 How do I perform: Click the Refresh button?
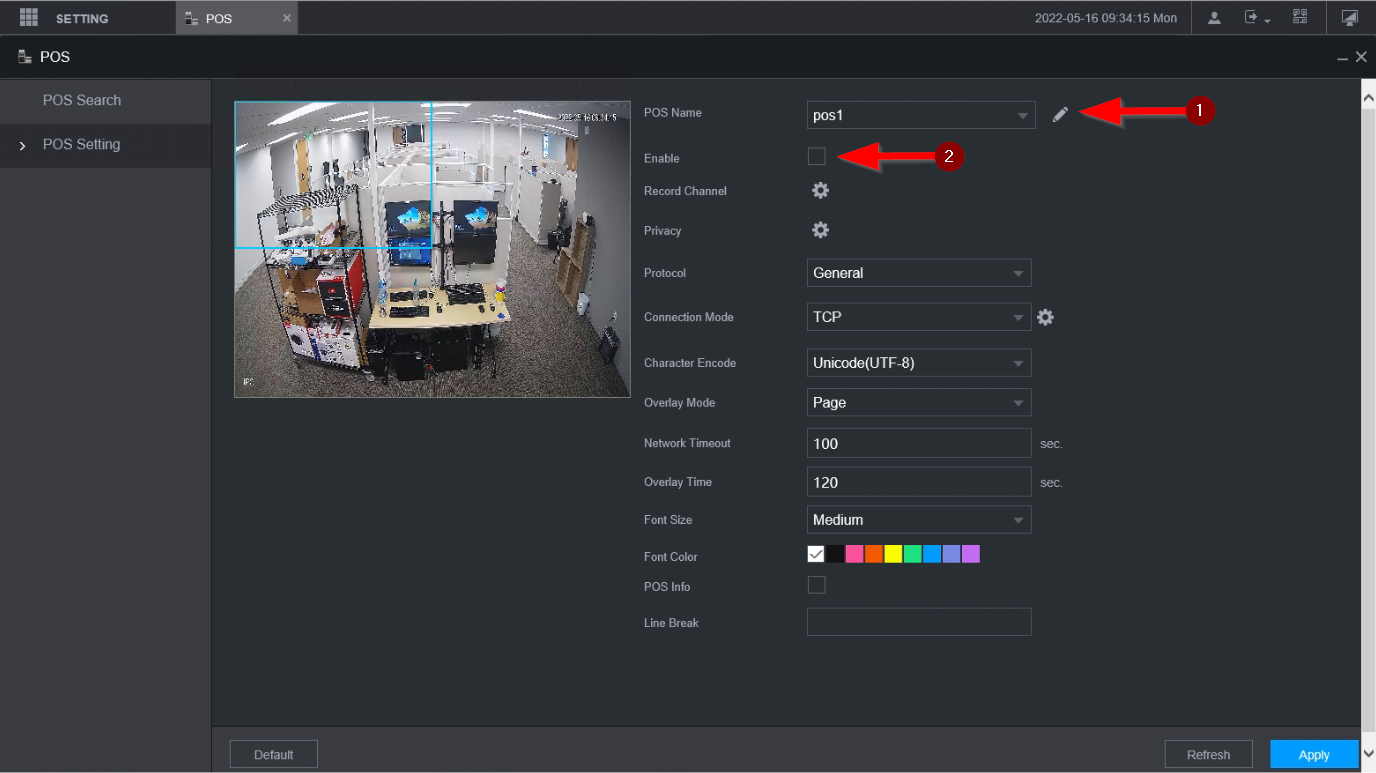[1208, 755]
